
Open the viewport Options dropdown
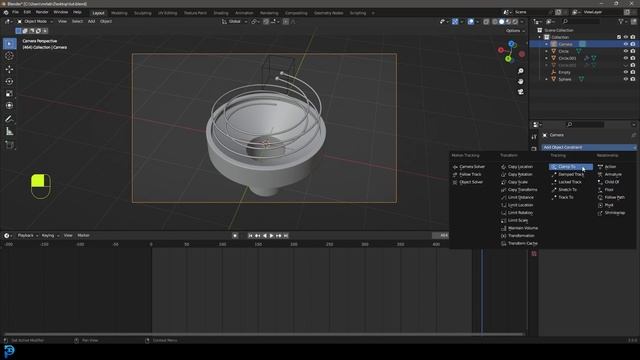pos(515,31)
